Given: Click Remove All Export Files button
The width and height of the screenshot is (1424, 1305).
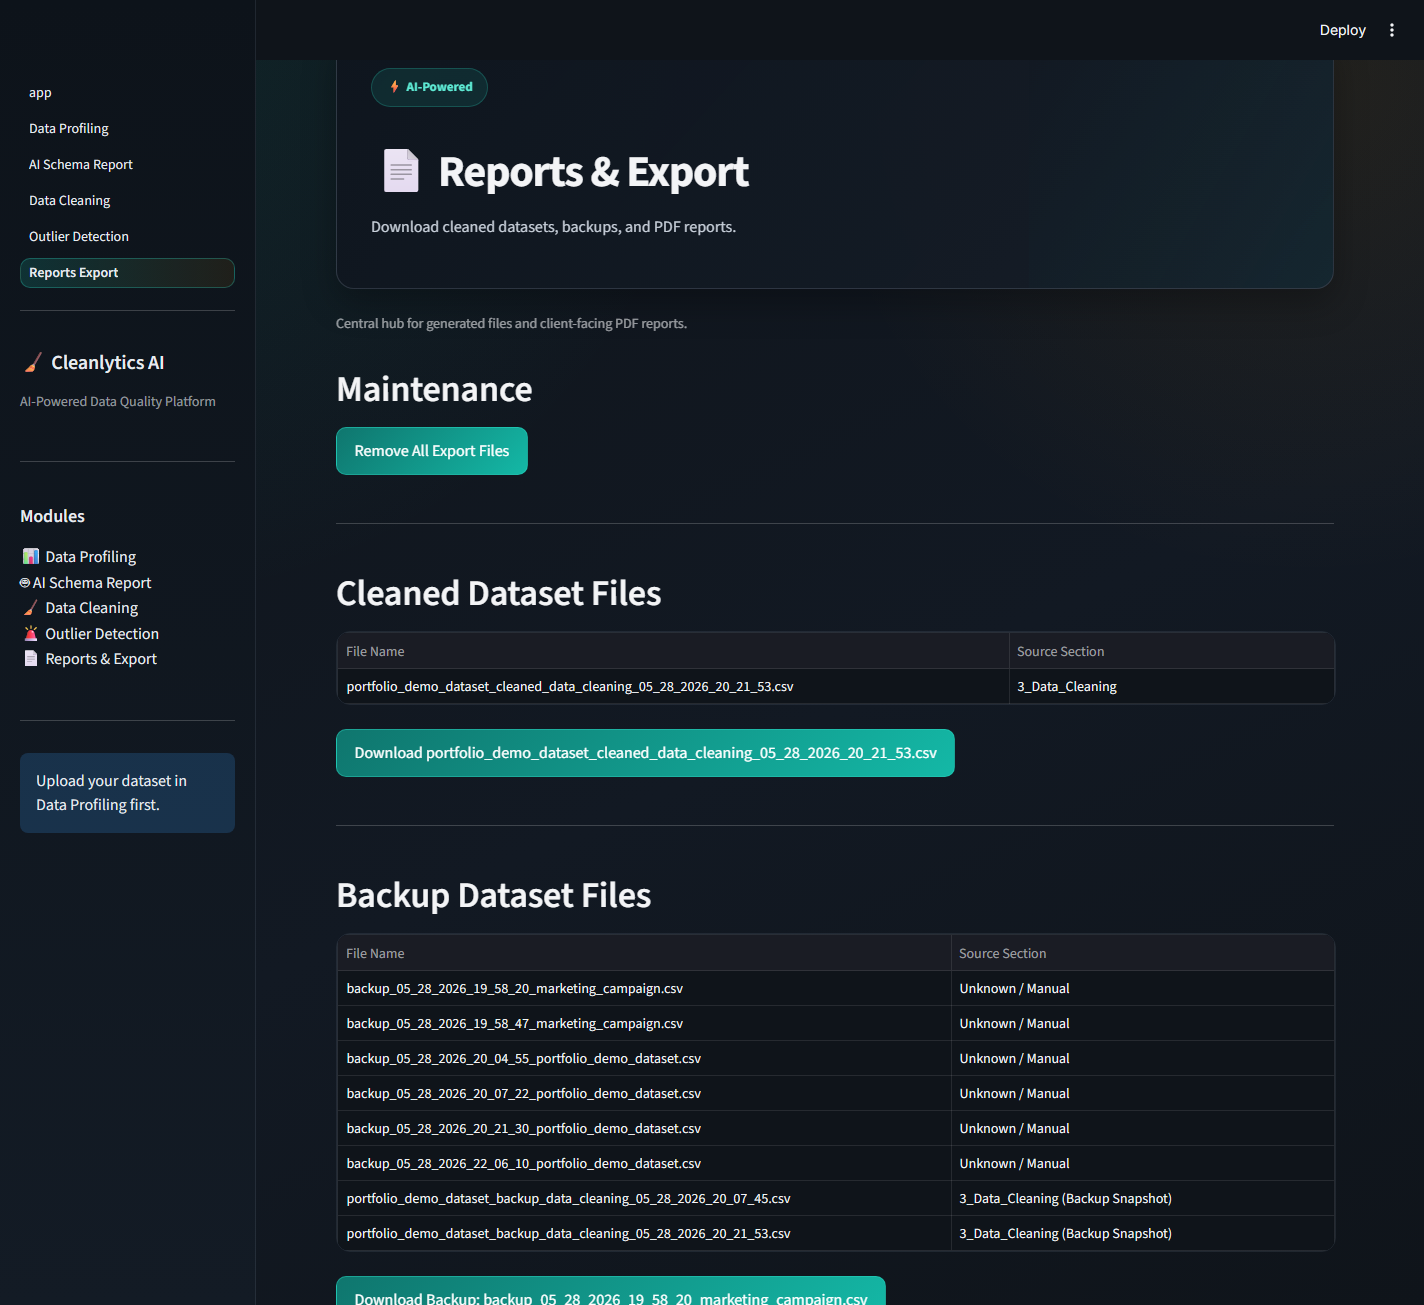Looking at the screenshot, I should click(x=432, y=451).
